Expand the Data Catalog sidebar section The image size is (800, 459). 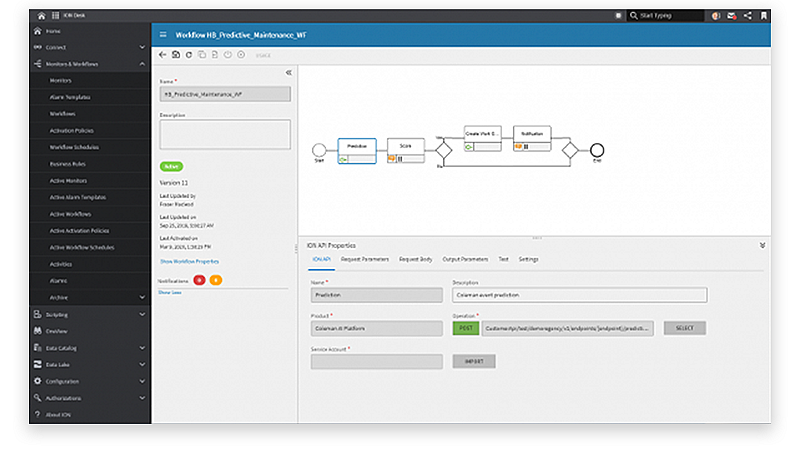90,348
